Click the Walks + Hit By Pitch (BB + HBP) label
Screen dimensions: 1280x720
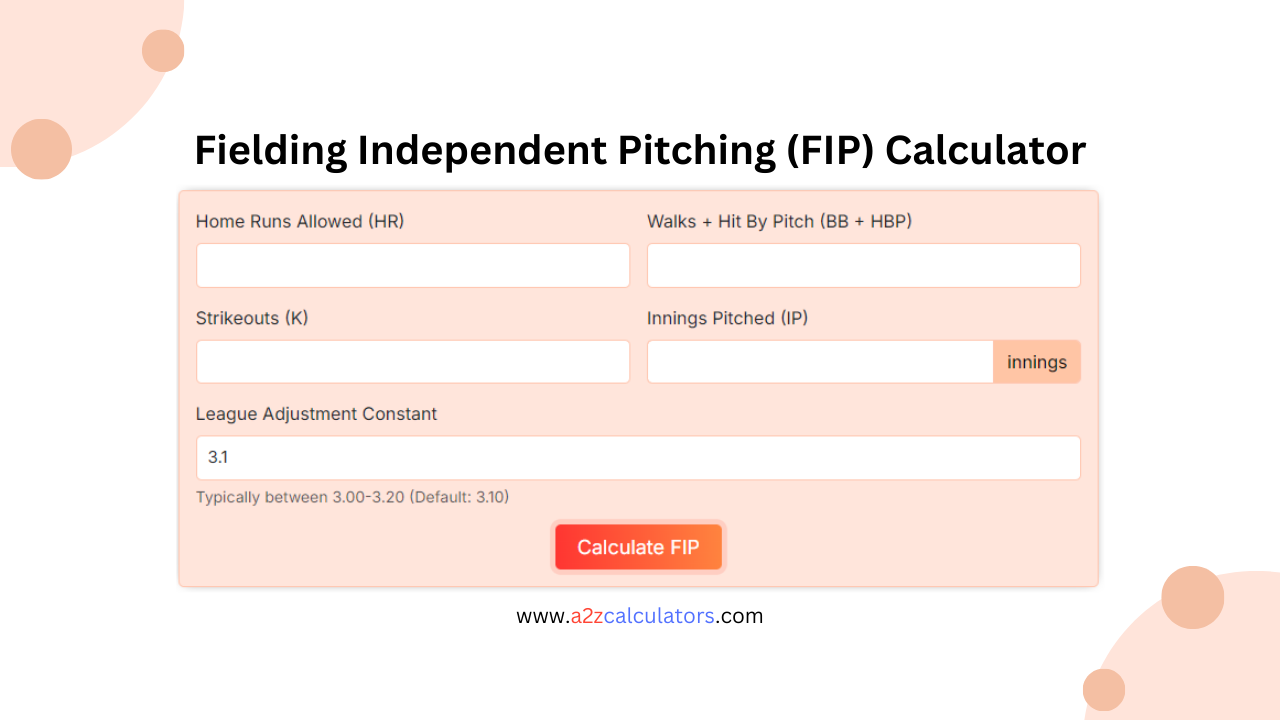point(780,221)
